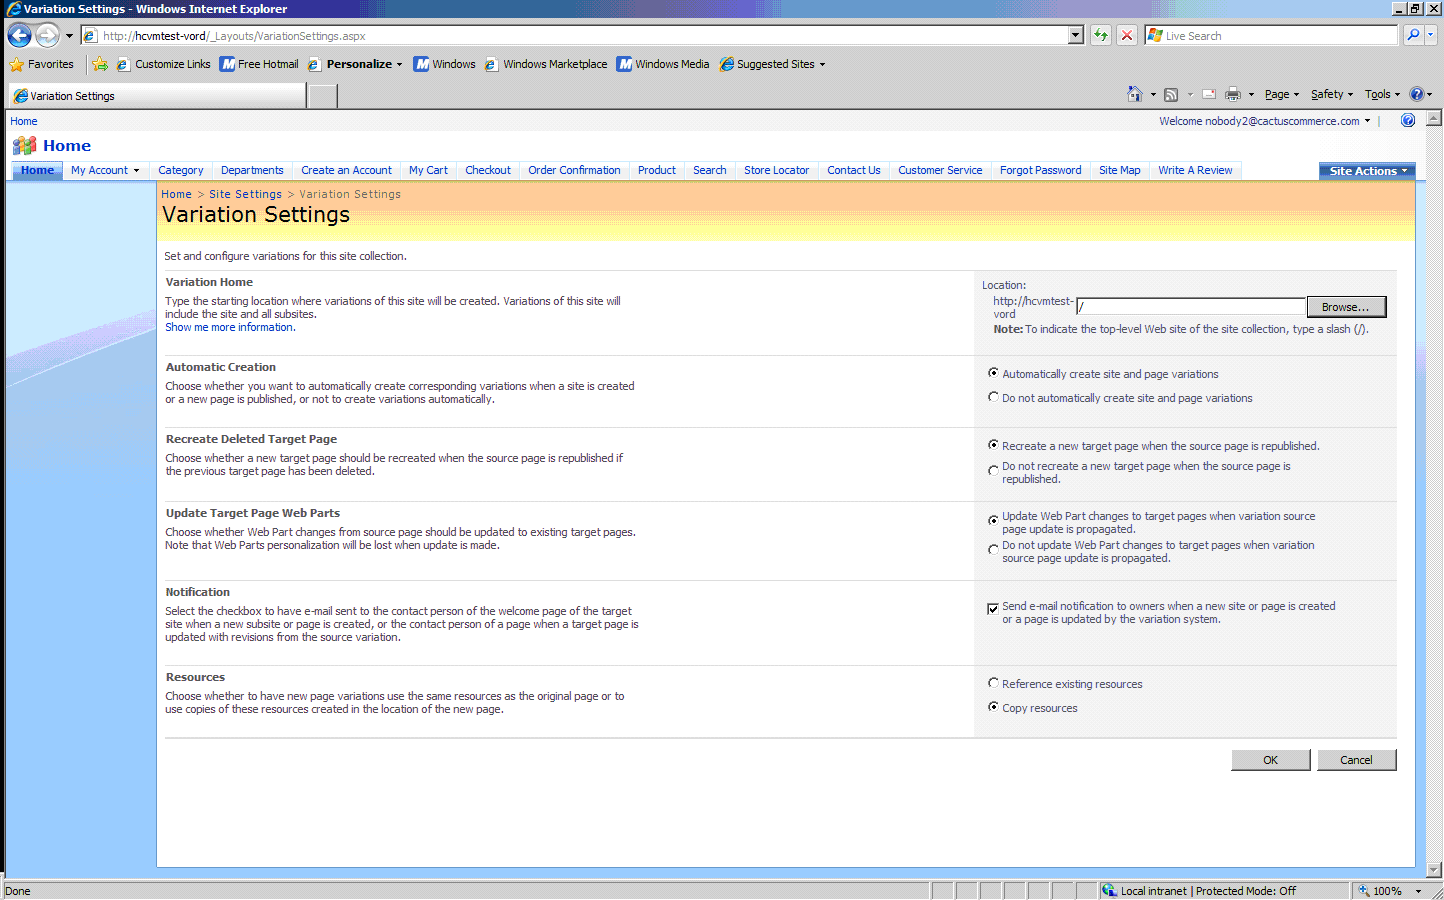Open the Tools menu dropdown

[1382, 94]
